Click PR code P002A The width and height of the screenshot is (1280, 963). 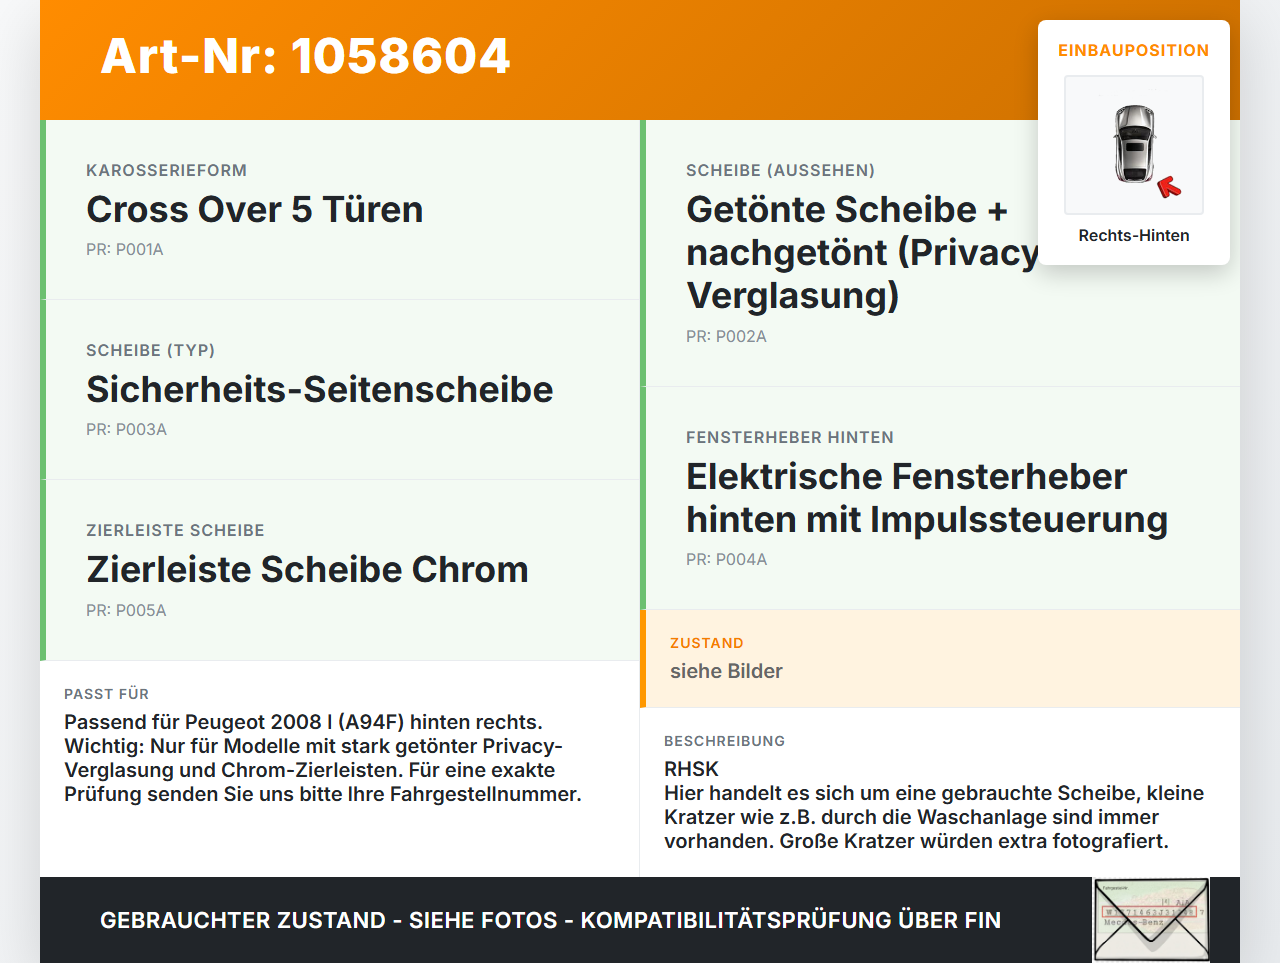(x=726, y=337)
